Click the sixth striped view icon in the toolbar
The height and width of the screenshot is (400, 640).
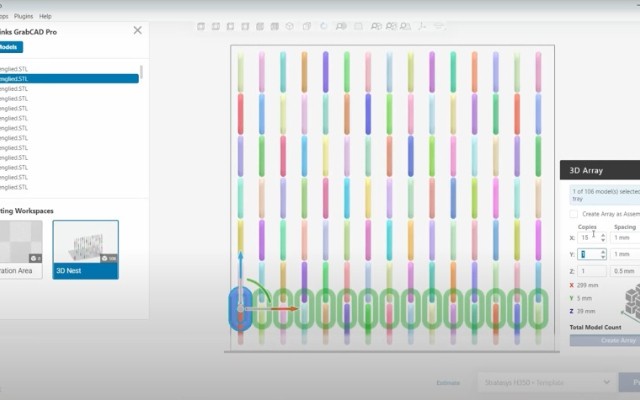(275, 27)
